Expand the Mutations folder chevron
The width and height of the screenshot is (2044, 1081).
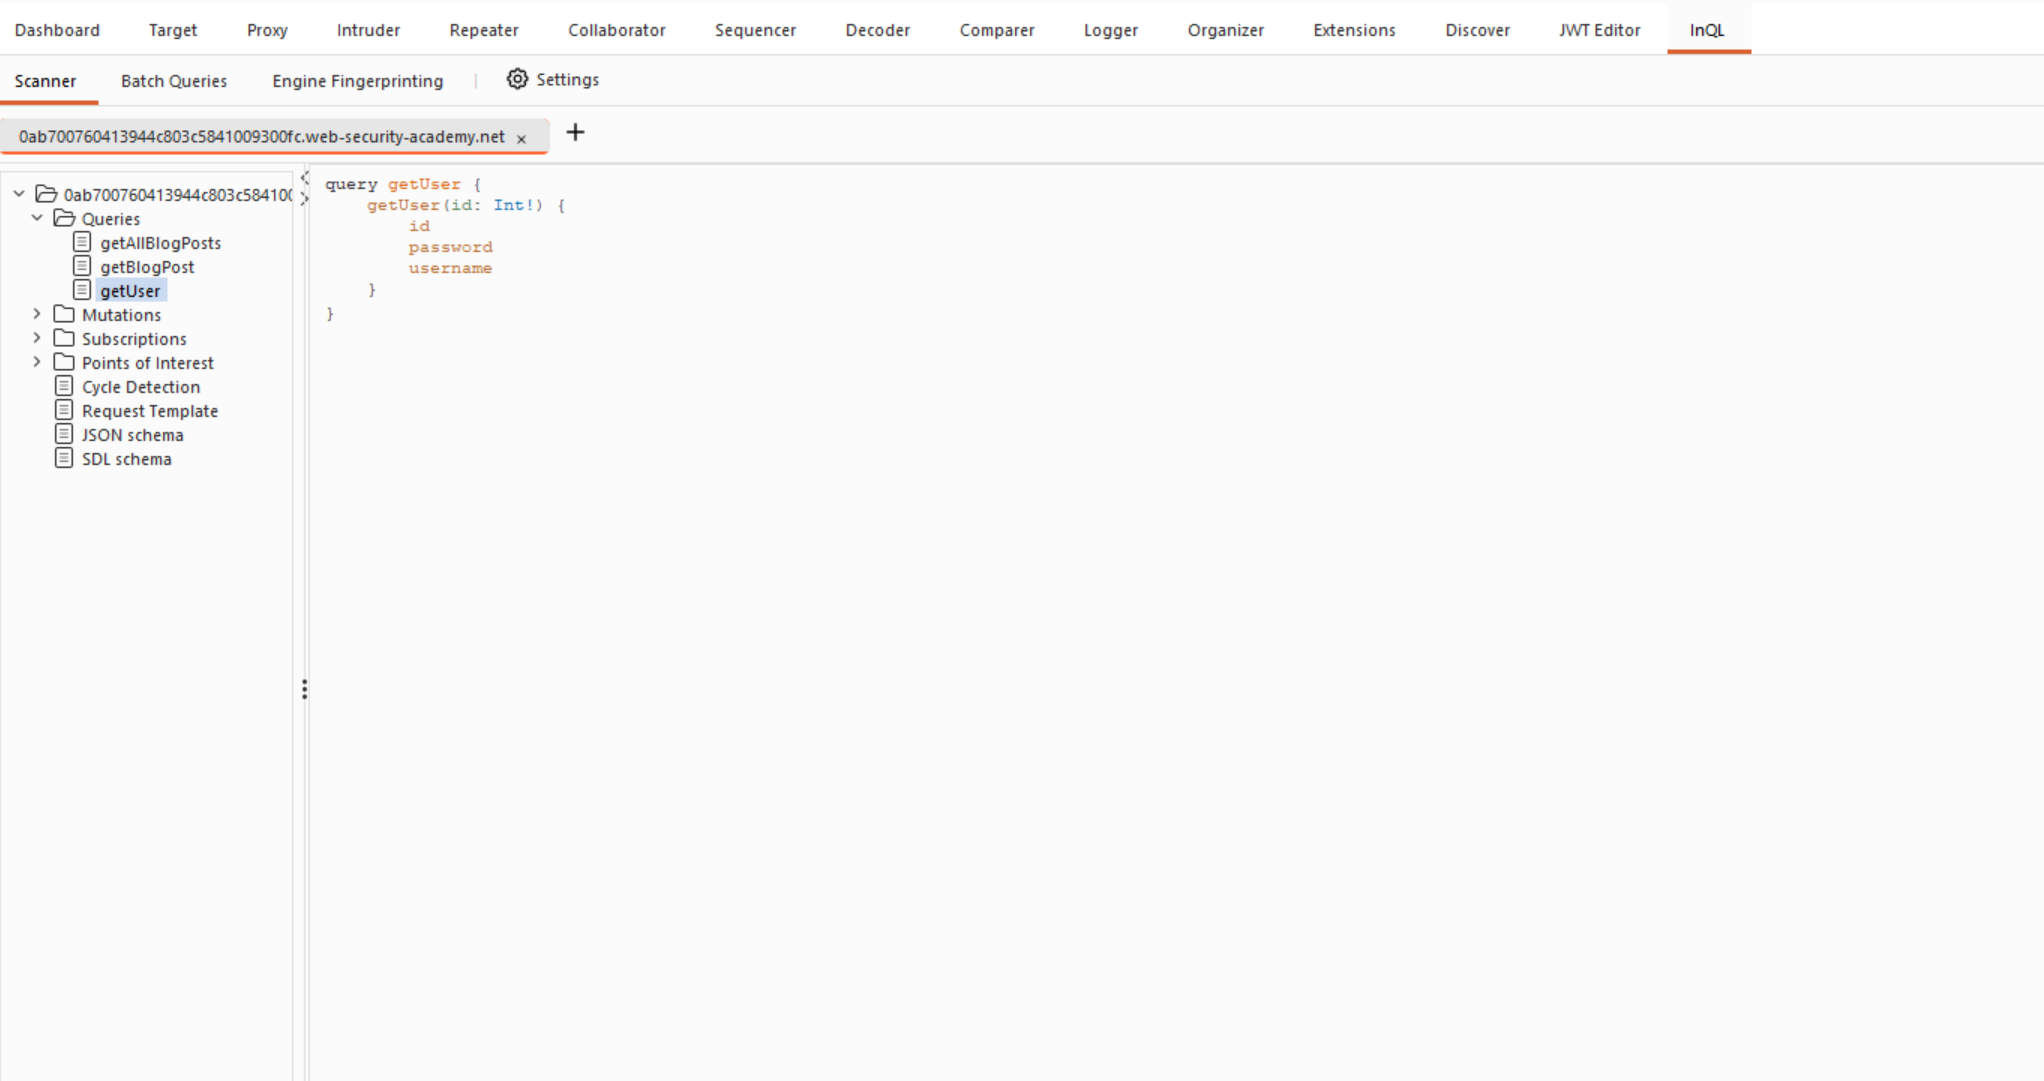[37, 314]
